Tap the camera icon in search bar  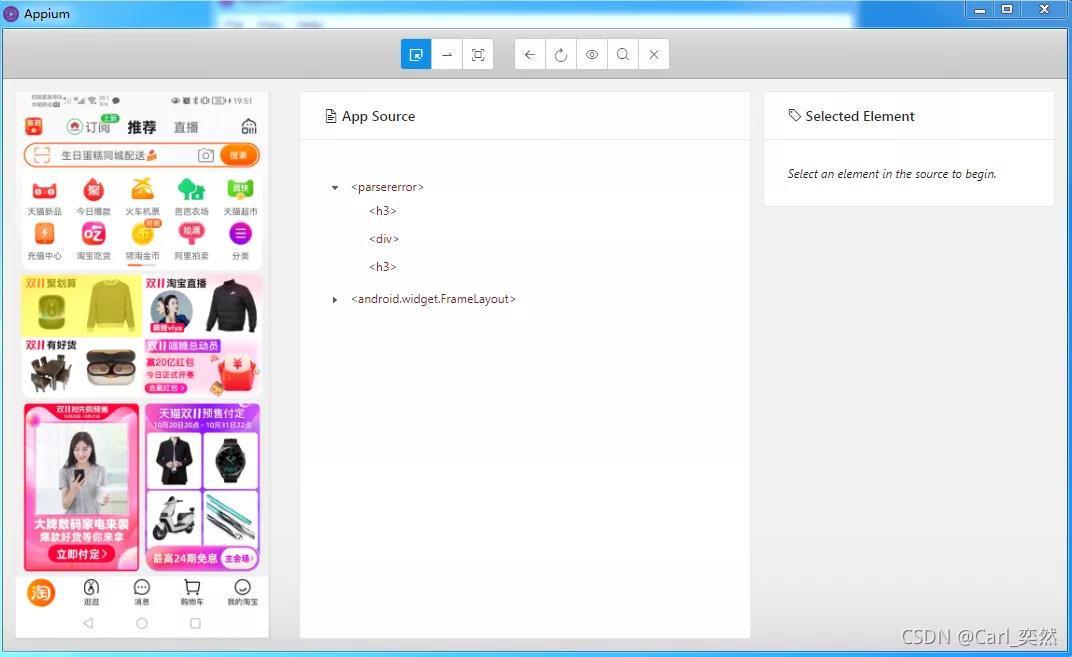pyautogui.click(x=206, y=155)
